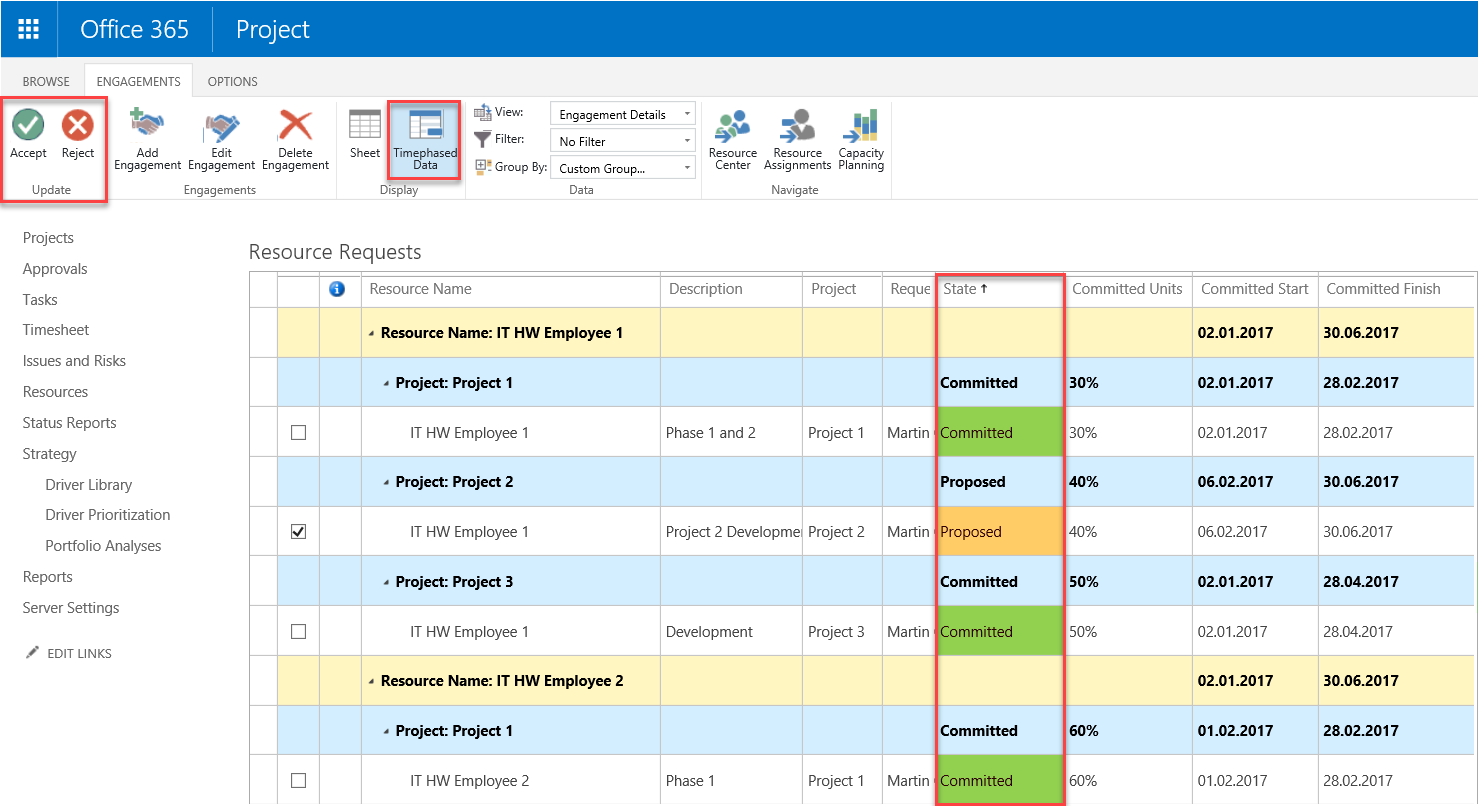Image resolution: width=1478 pixels, height=806 pixels.
Task: Check the Project 1 Phase 1 and 2 row checkbox
Action: tap(298, 433)
